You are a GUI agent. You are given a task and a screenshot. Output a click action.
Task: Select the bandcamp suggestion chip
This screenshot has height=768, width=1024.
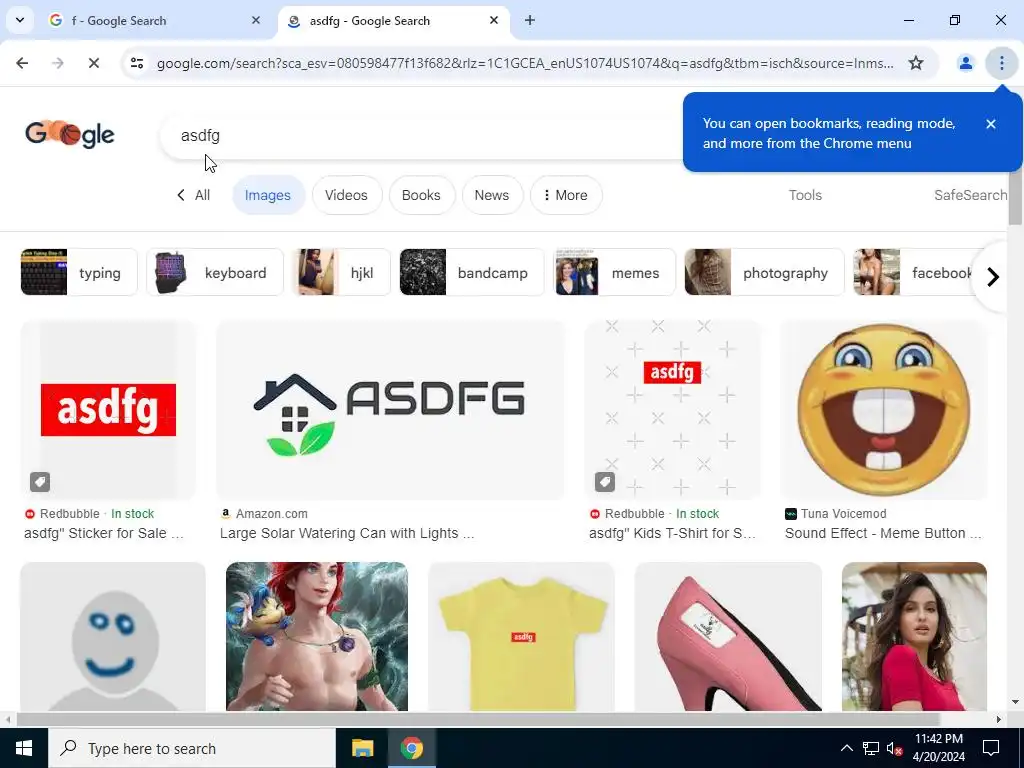(472, 272)
